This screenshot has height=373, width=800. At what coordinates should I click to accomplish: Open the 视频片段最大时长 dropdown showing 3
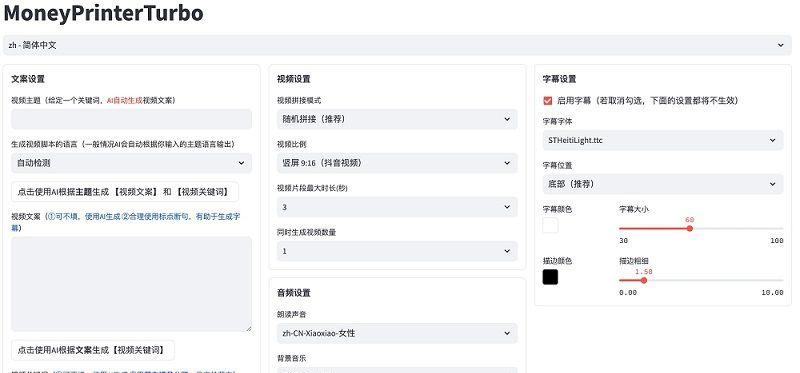click(x=397, y=207)
